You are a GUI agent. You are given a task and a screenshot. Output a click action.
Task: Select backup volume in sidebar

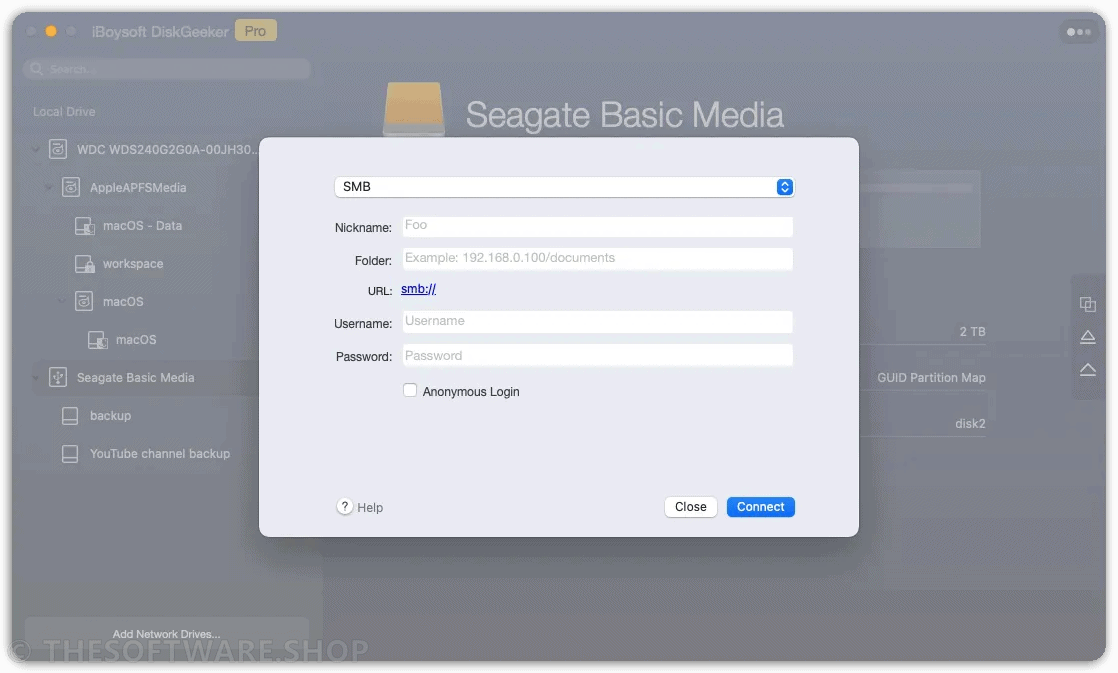[x=111, y=416]
